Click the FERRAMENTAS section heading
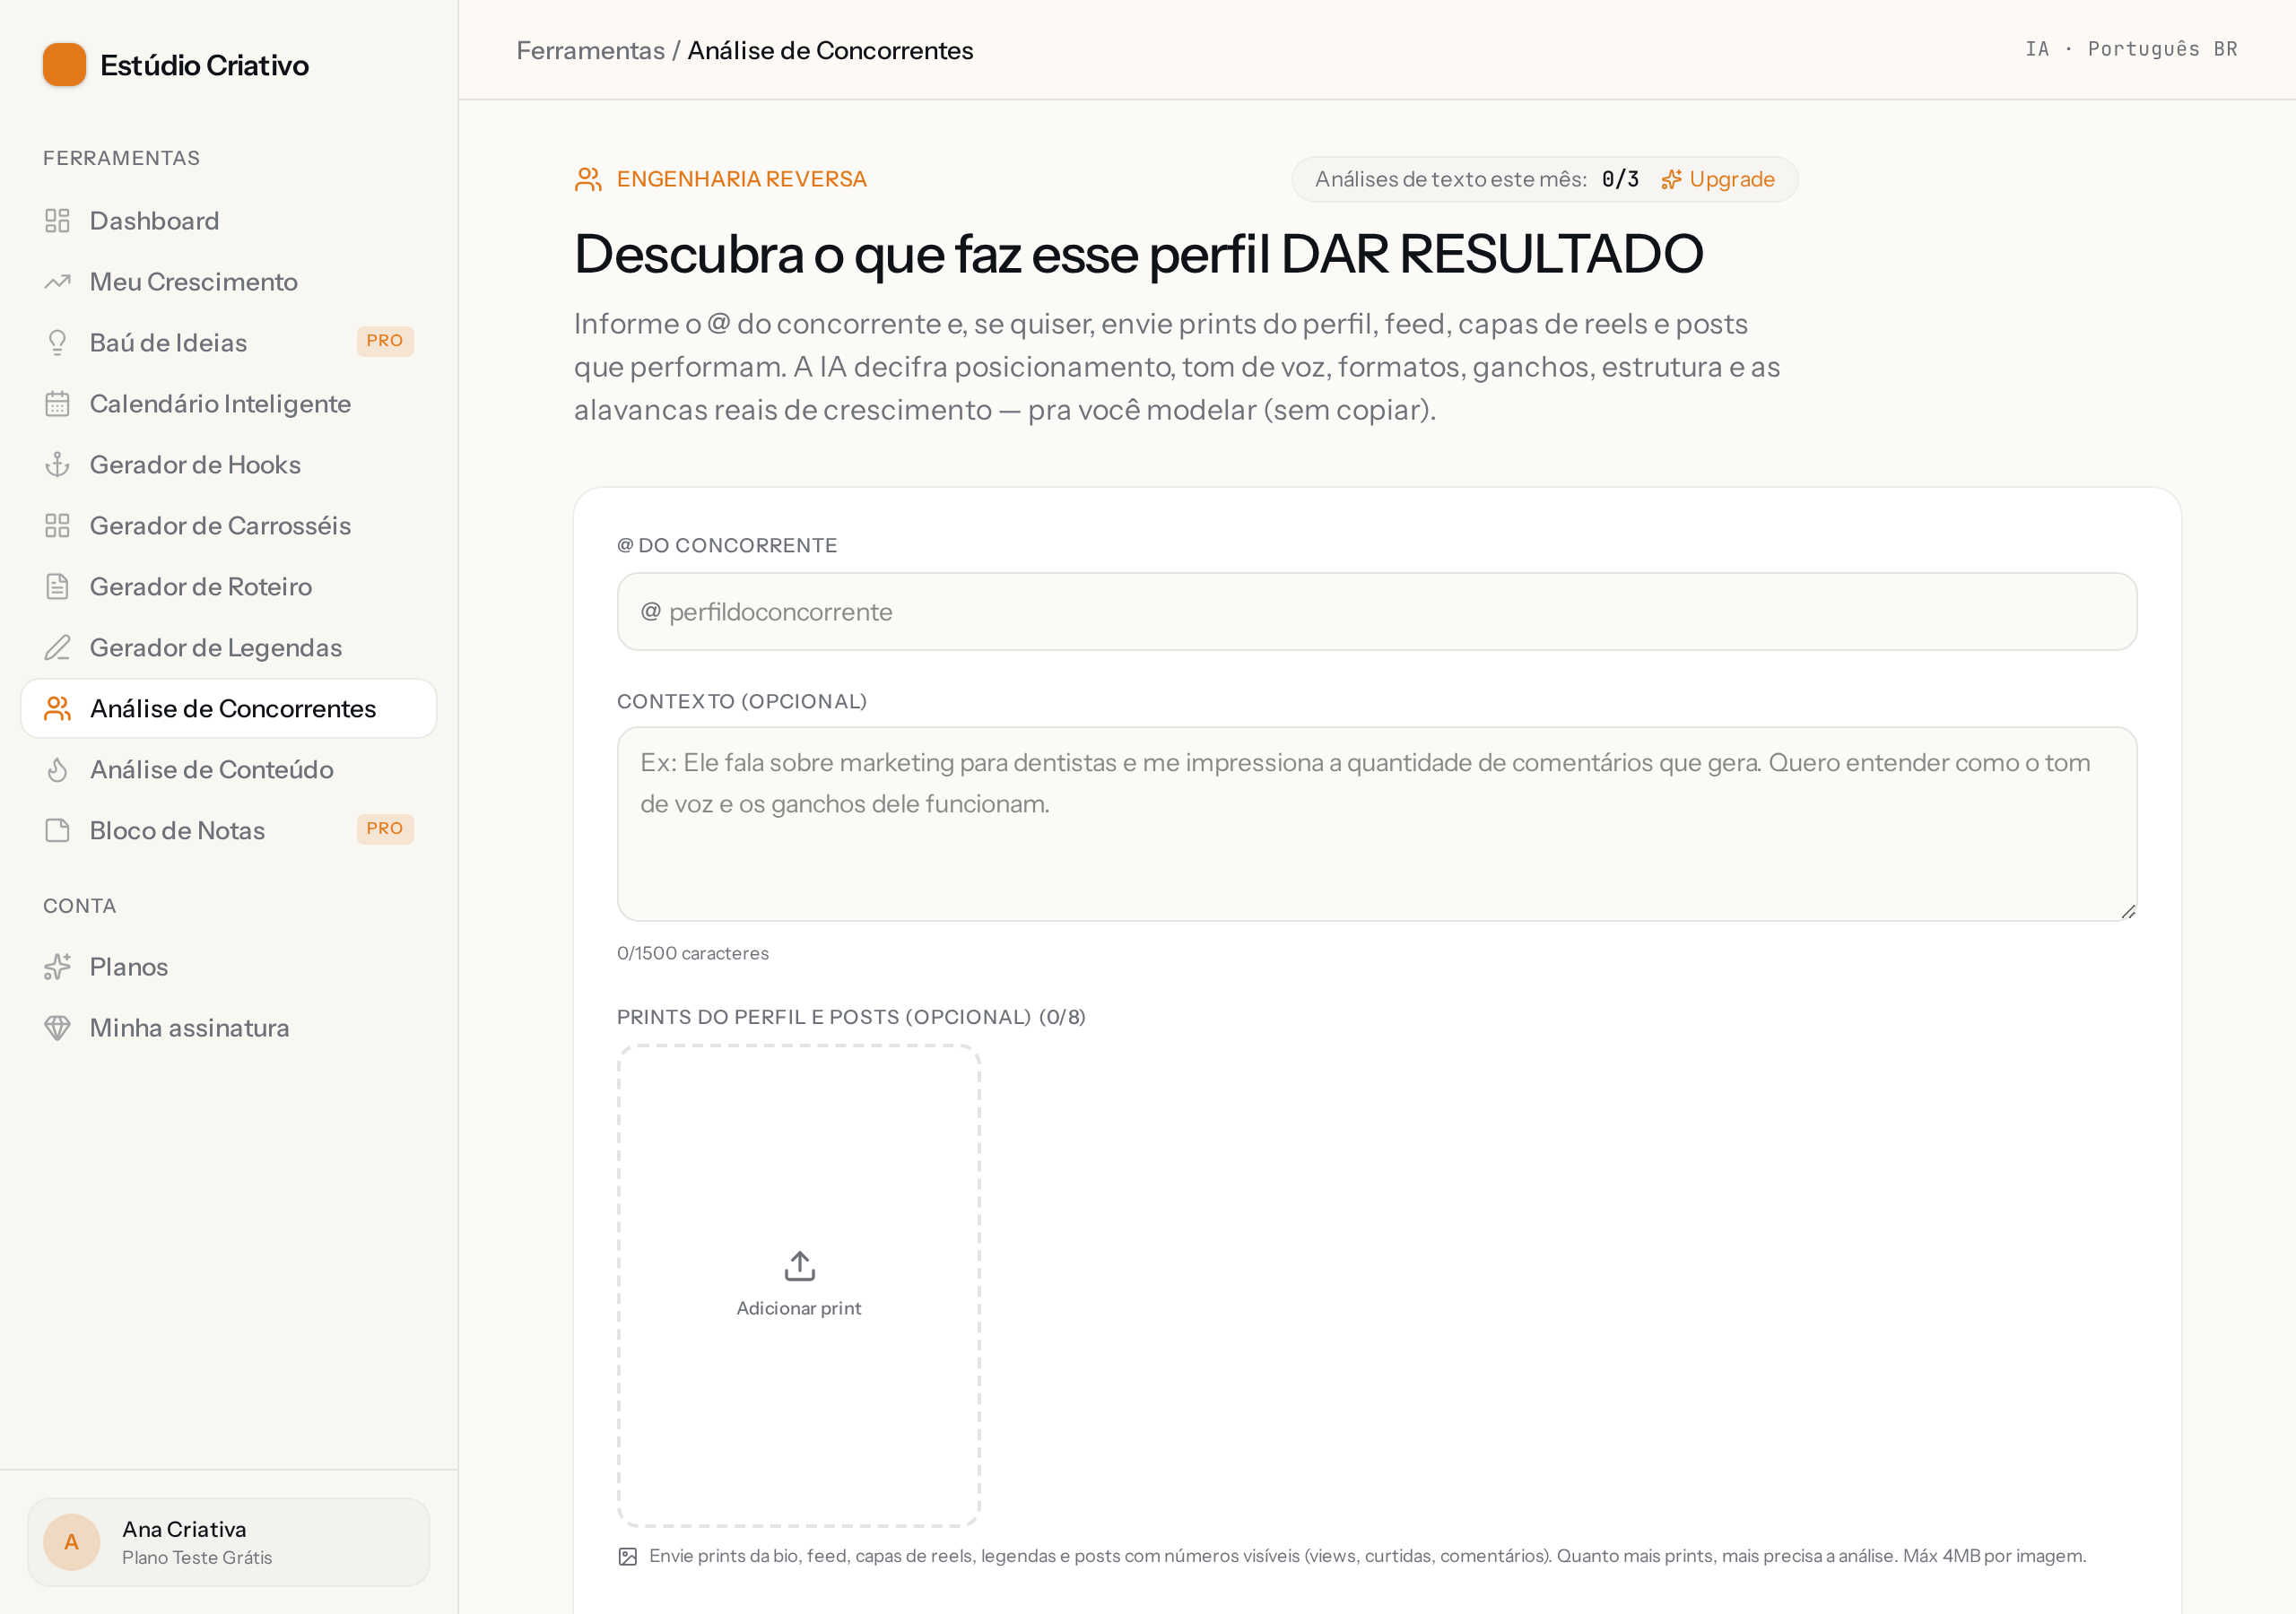This screenshot has height=1614, width=2296. pos(121,158)
